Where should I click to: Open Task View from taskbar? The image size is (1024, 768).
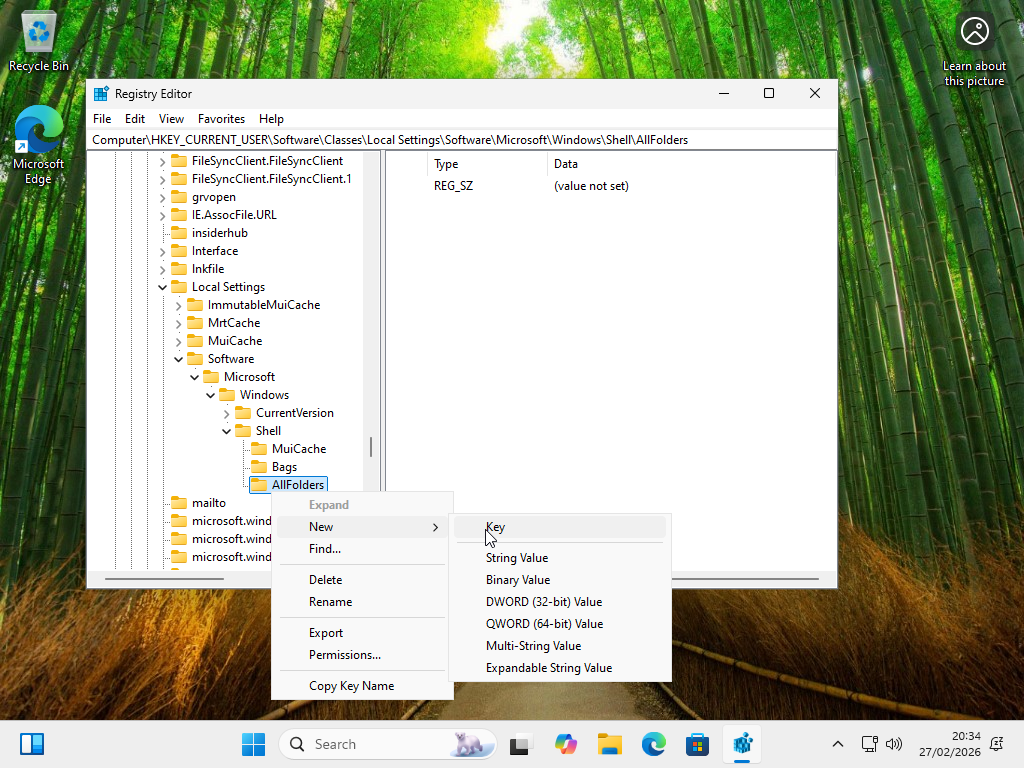point(519,744)
